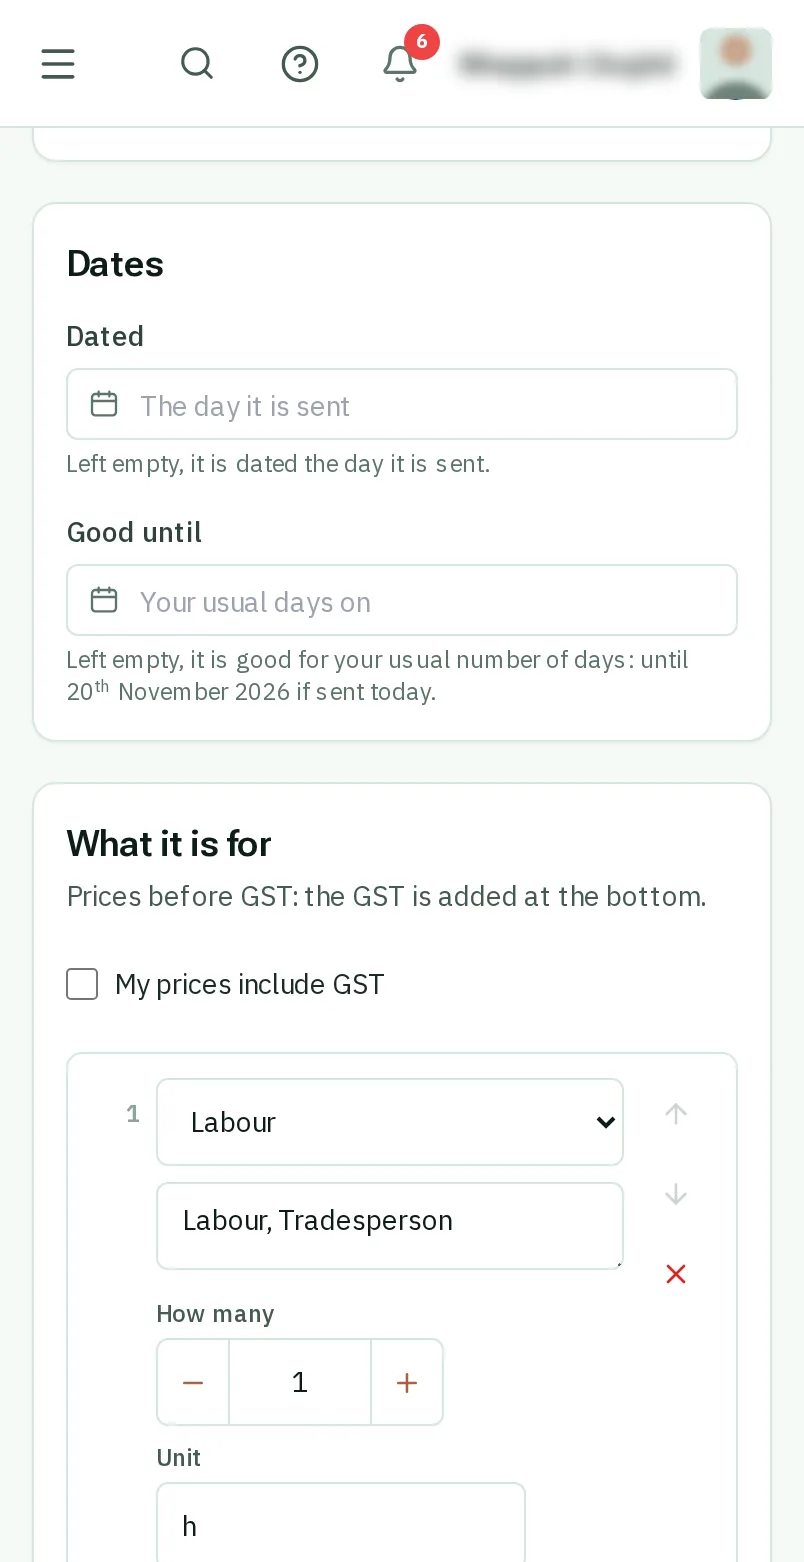
Task: Click the Dated date input field
Action: click(402, 404)
